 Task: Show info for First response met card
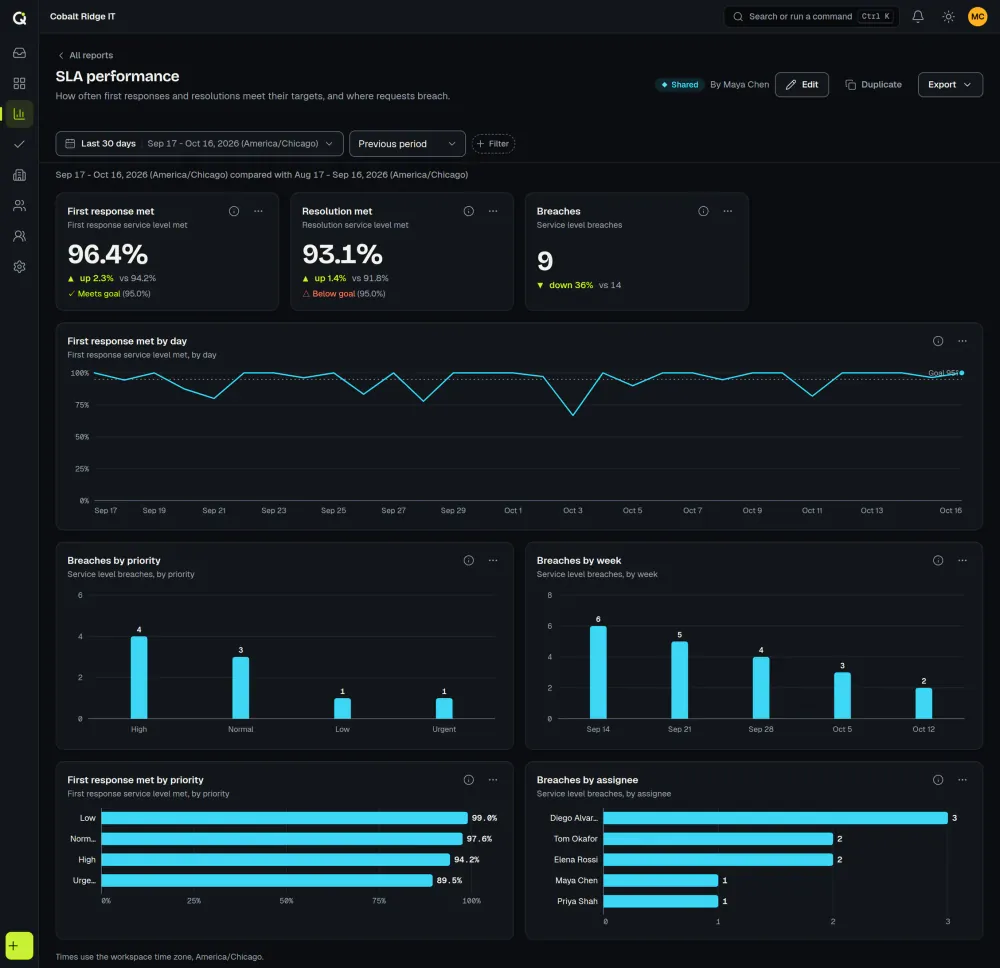coord(234,211)
